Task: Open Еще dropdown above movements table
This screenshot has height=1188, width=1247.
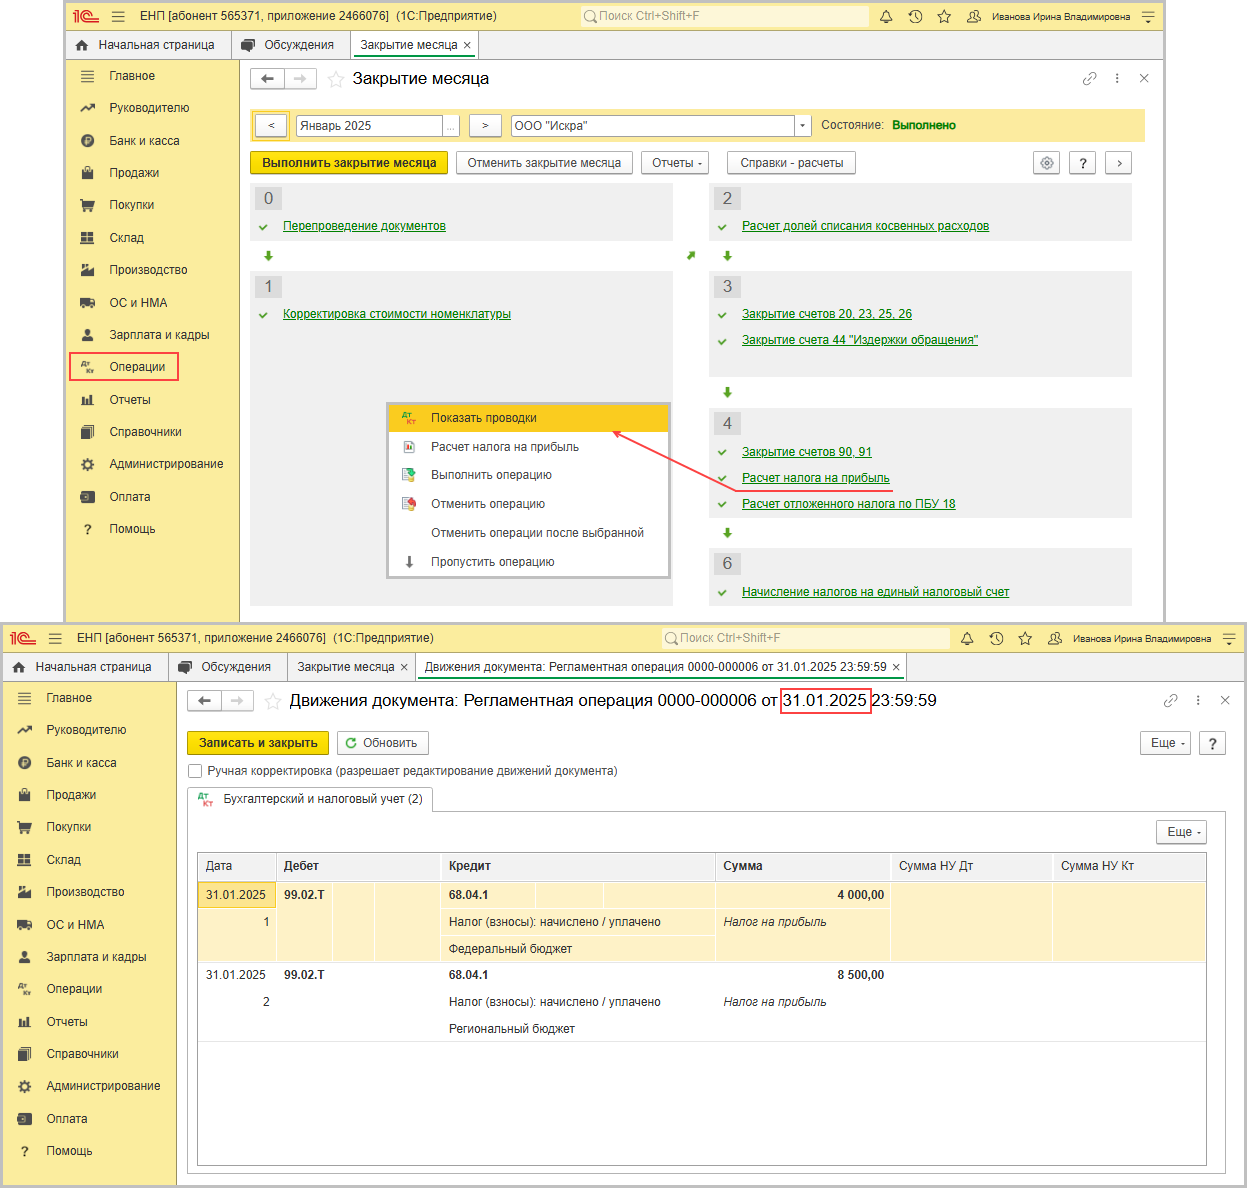Action: (1181, 832)
